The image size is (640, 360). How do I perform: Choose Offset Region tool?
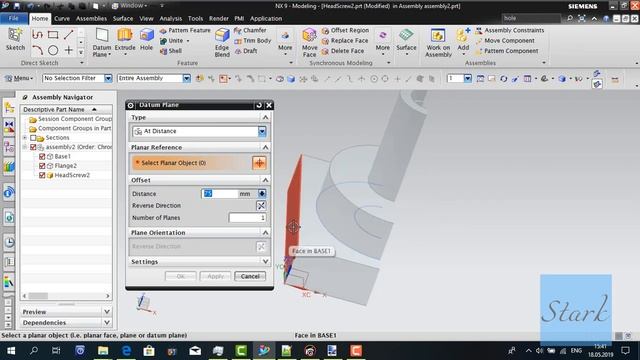click(x=345, y=30)
